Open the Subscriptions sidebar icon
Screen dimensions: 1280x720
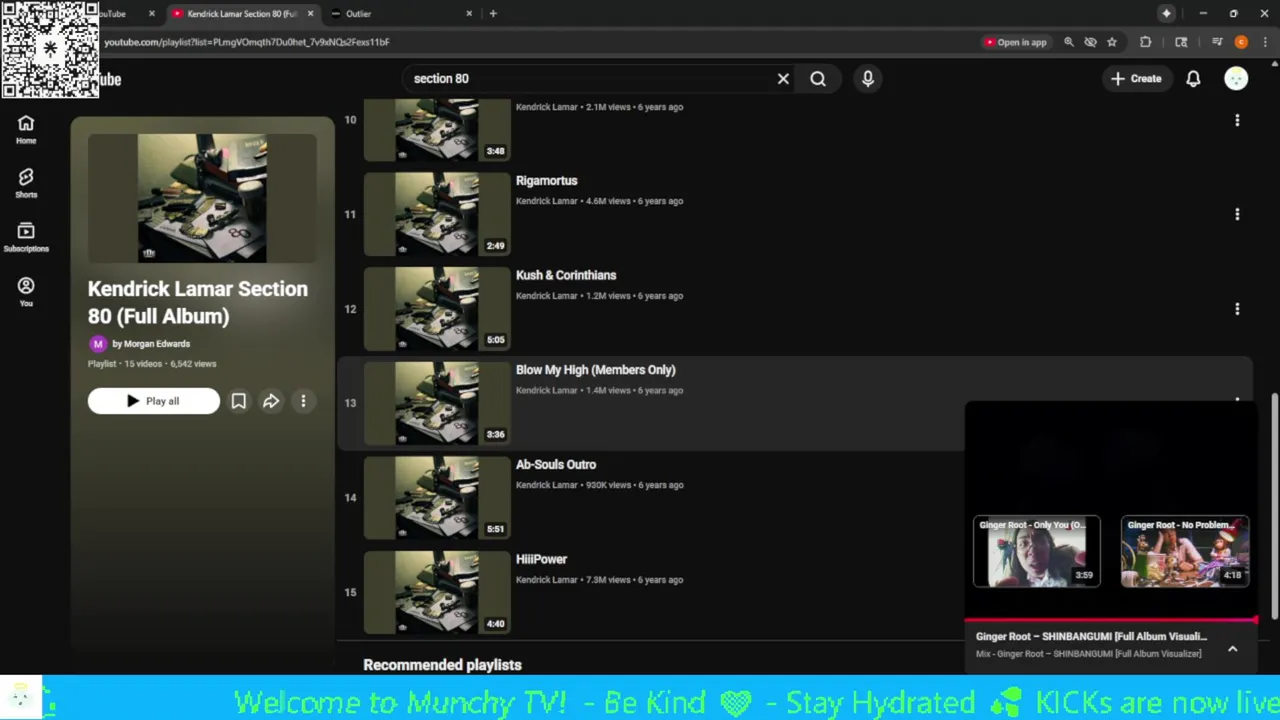[x=26, y=237]
